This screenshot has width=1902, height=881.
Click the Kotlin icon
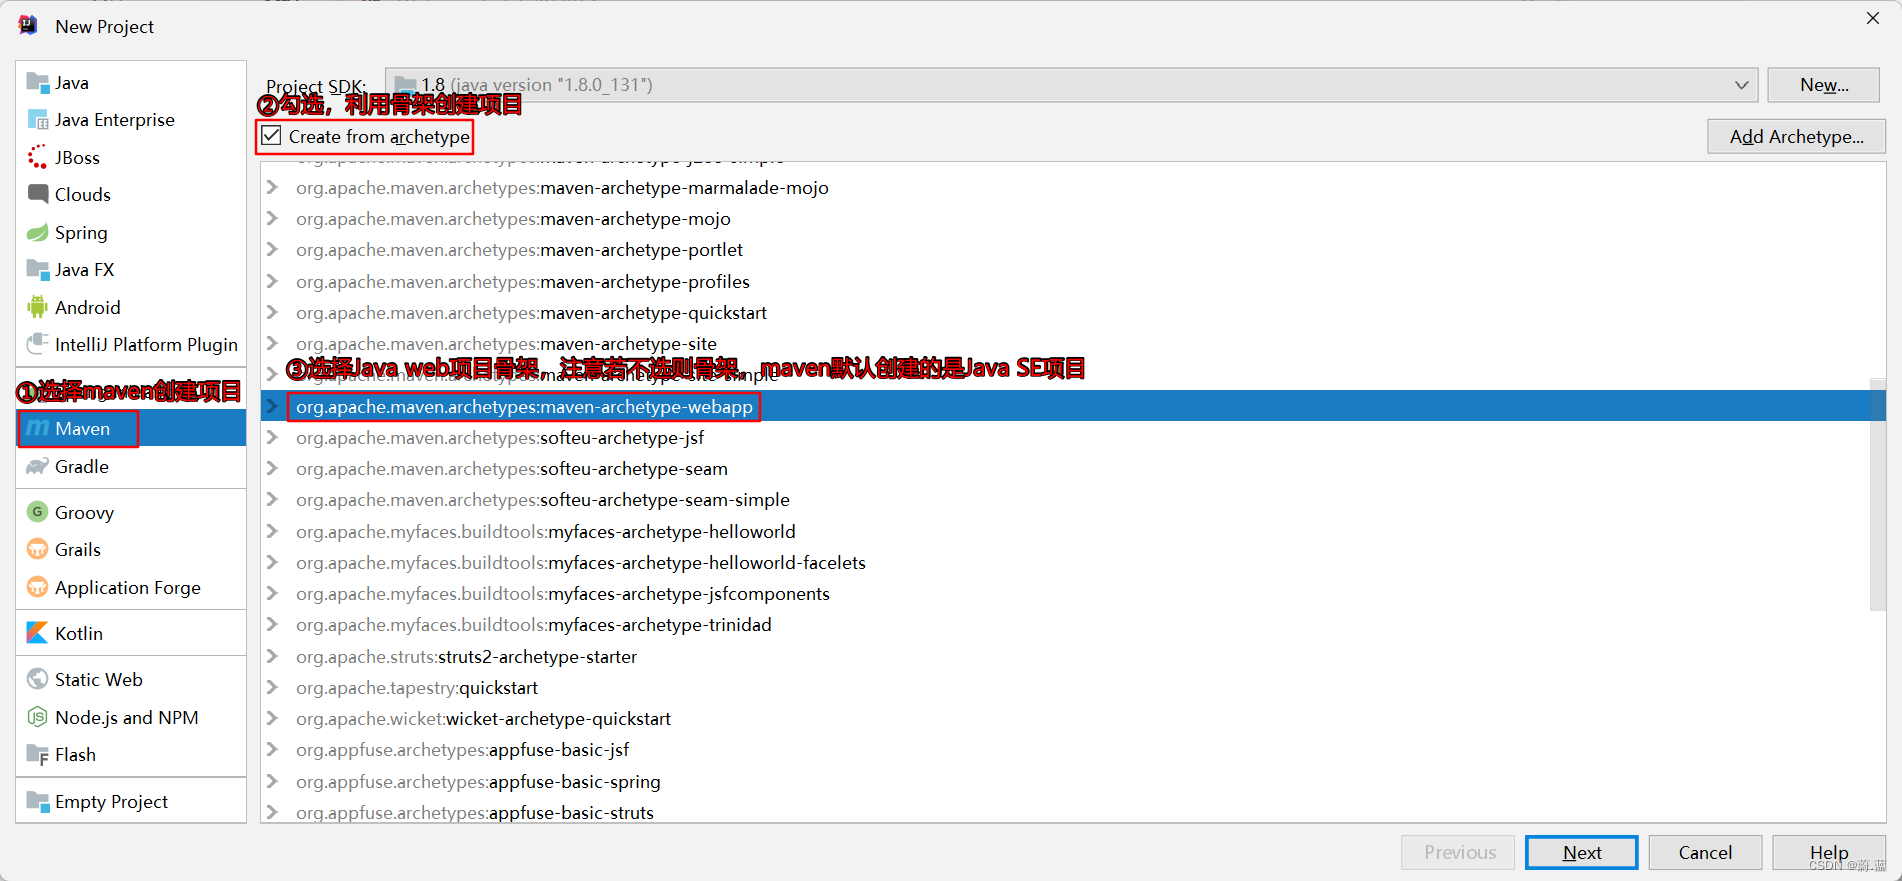[38, 633]
